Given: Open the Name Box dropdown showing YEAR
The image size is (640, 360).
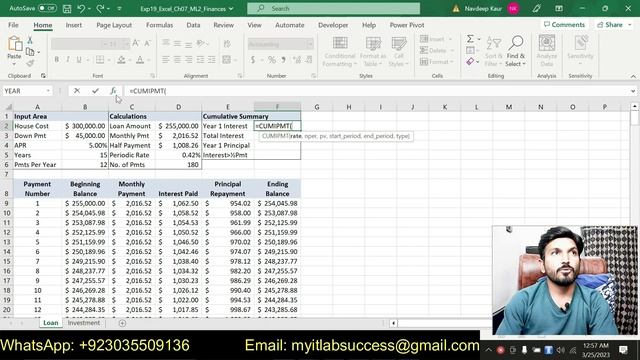Looking at the screenshot, I should [48, 91].
